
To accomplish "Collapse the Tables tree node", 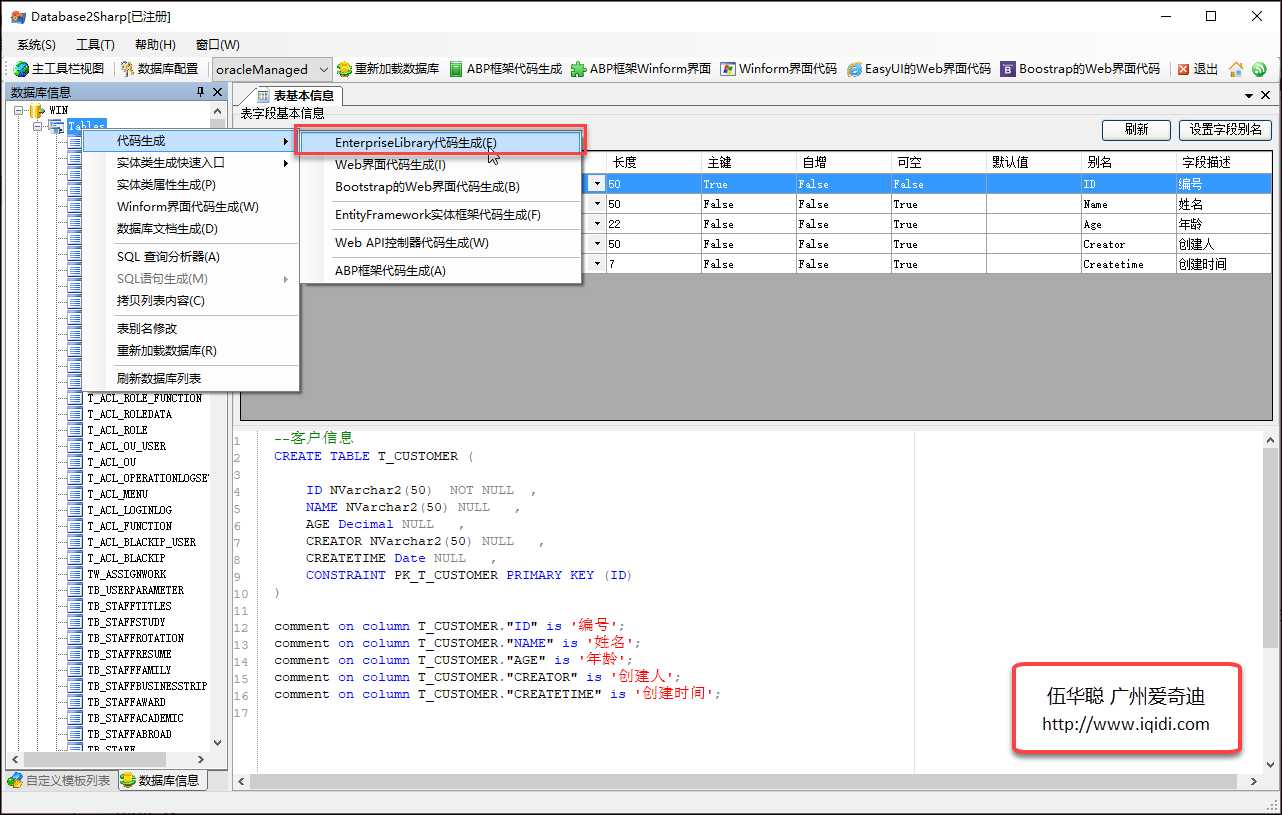I will [38, 126].
